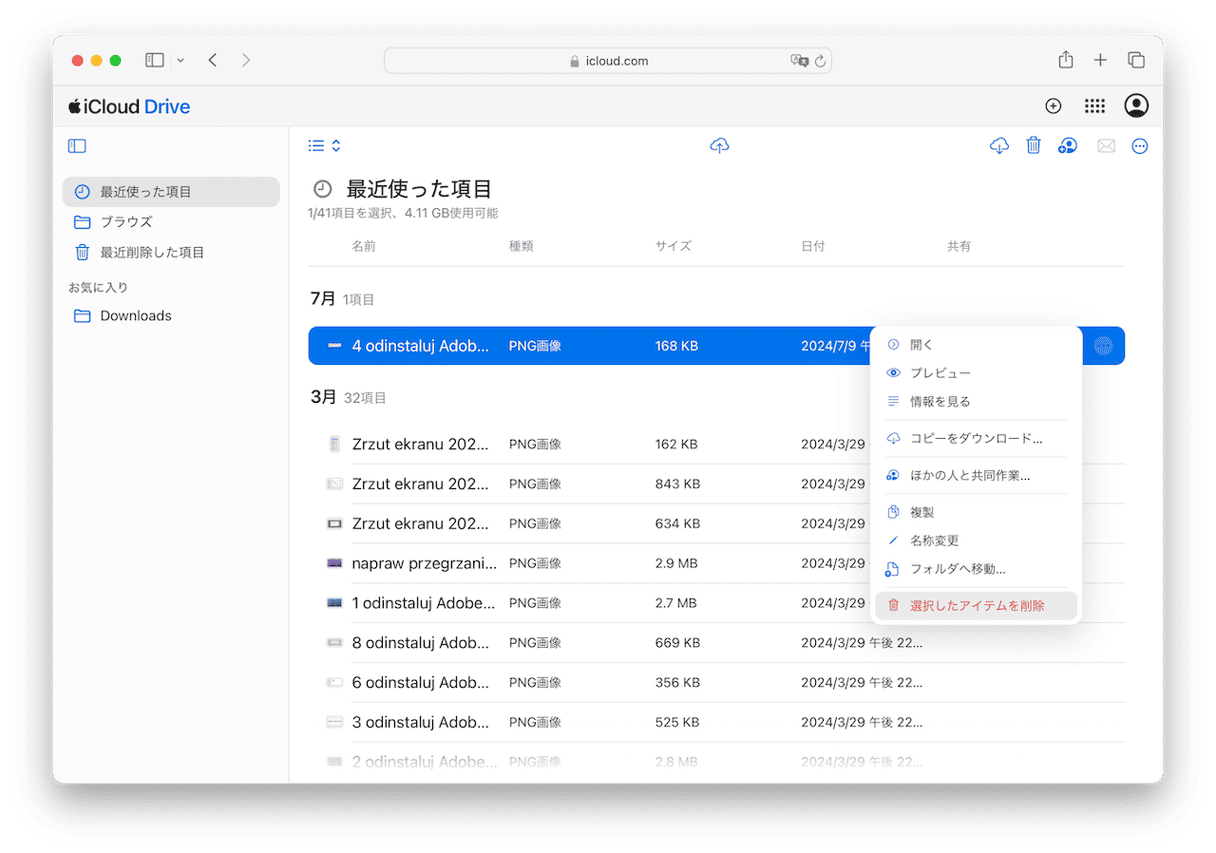Click the upload to iCloud icon
Image resolution: width=1216 pixels, height=853 pixels.
(x=719, y=146)
